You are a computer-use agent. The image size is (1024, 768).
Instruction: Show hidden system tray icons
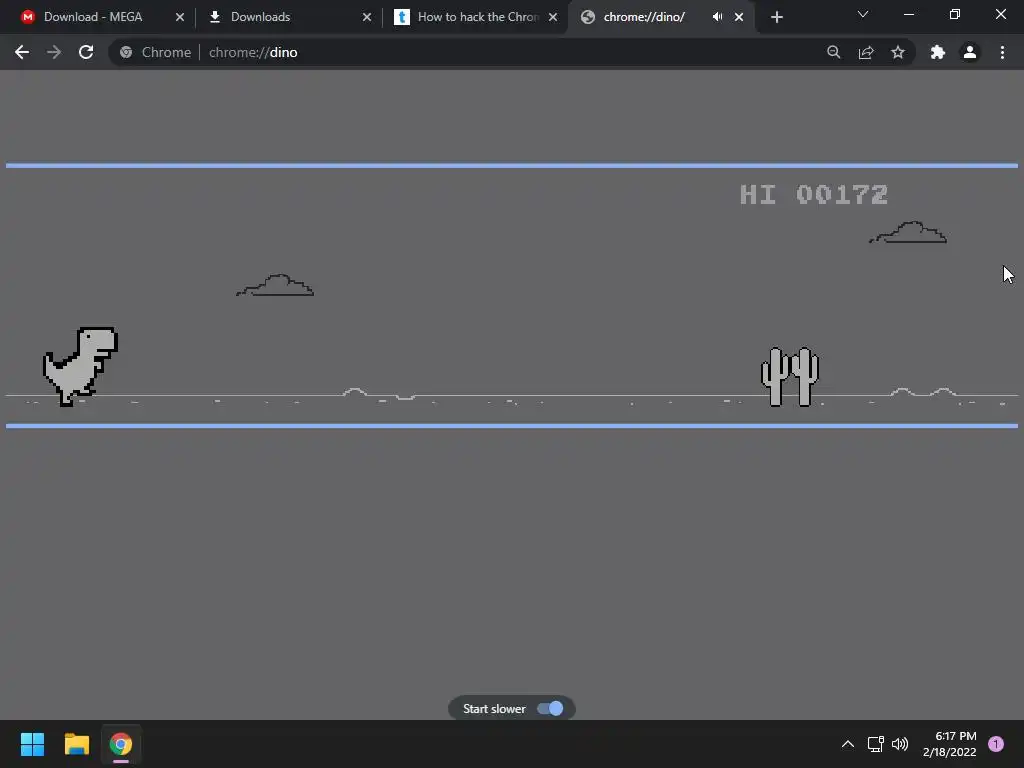848,744
